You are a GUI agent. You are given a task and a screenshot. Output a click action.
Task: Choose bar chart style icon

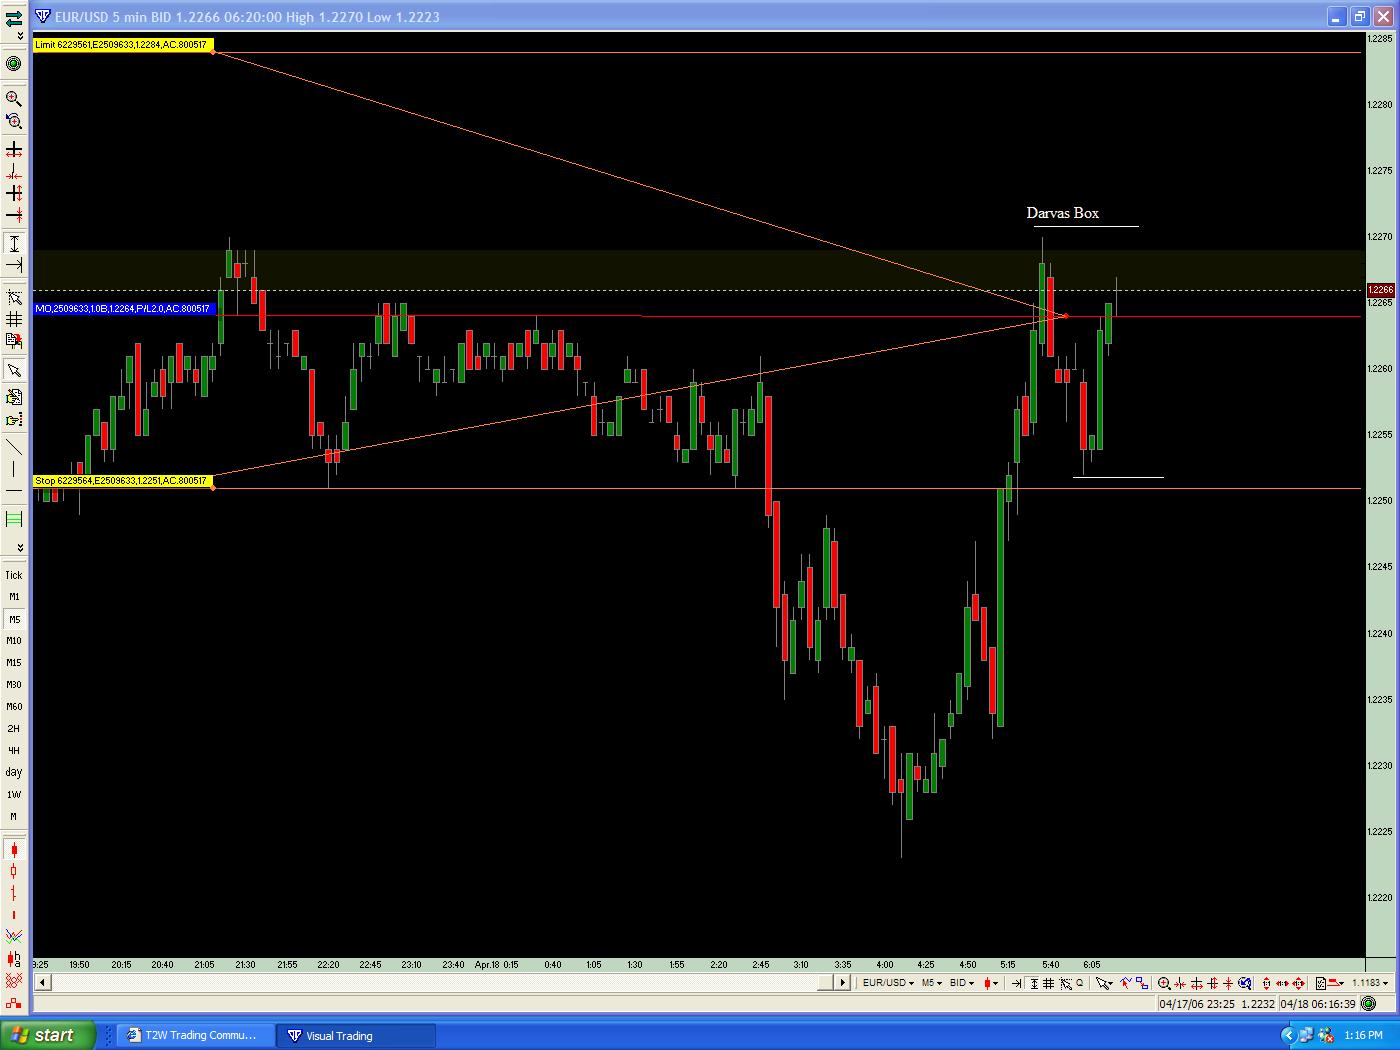(14, 893)
